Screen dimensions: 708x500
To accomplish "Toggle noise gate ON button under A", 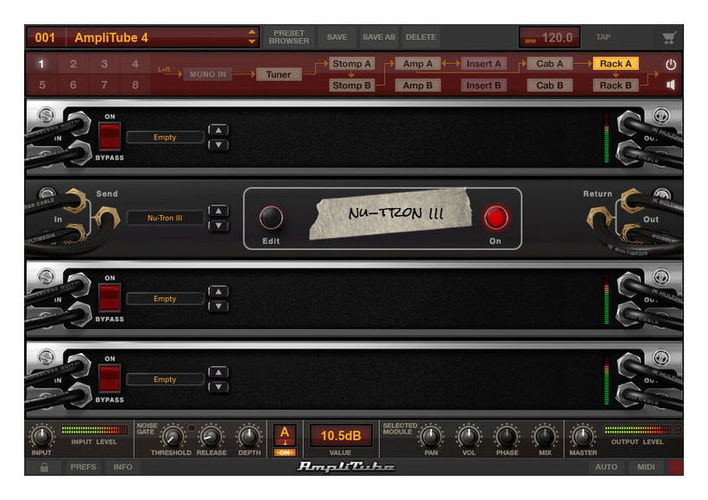I will pyautogui.click(x=284, y=452).
